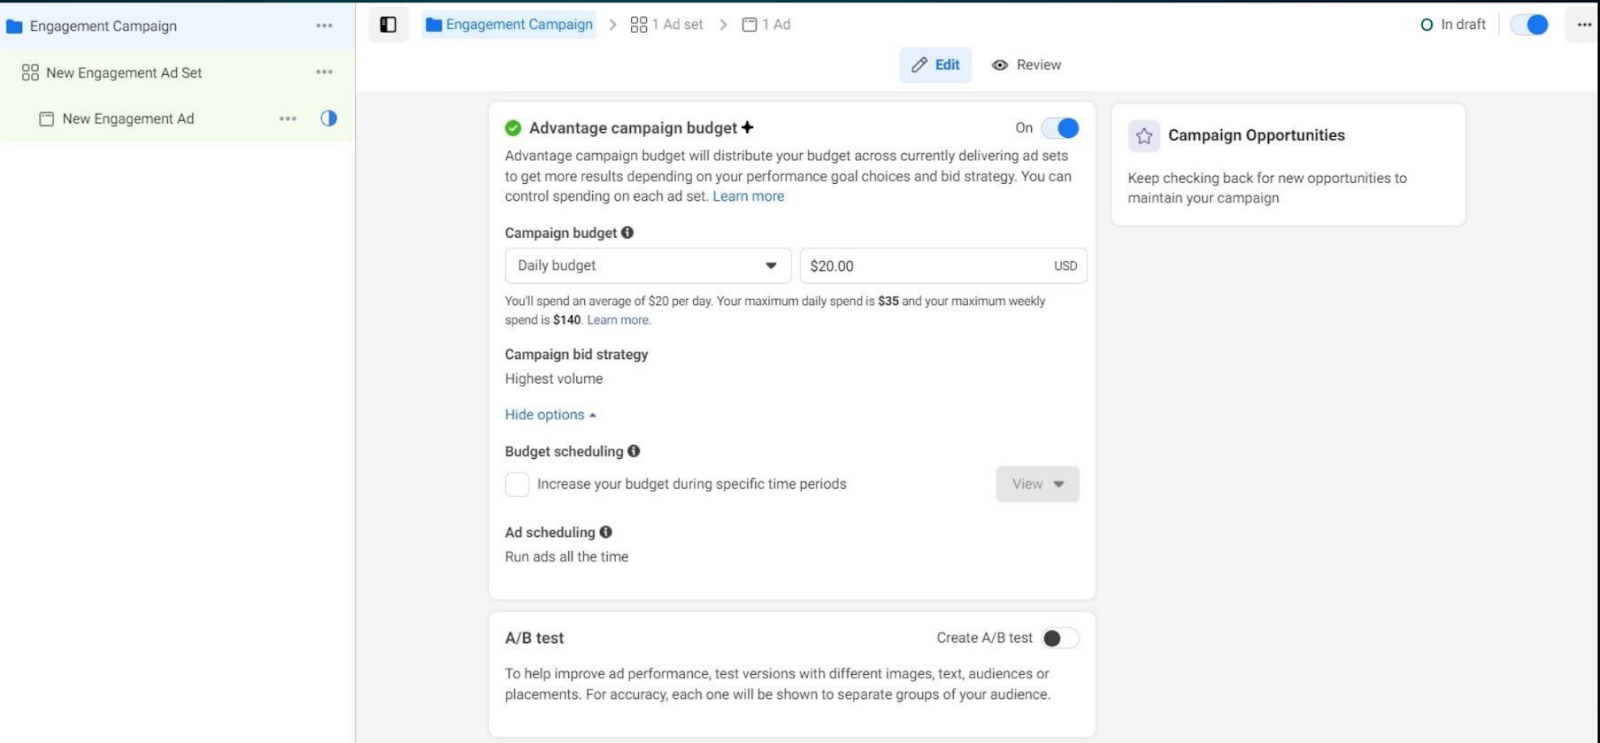Open top-right more options ellipsis
Image resolution: width=1600 pixels, height=743 pixels.
pos(1584,25)
